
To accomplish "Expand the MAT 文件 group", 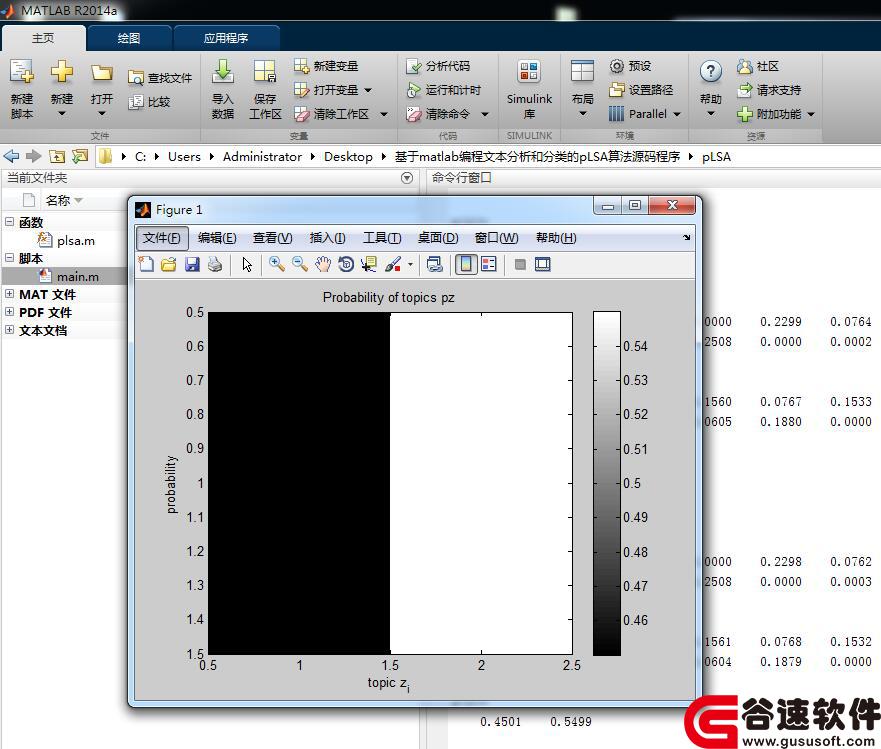I will point(10,294).
